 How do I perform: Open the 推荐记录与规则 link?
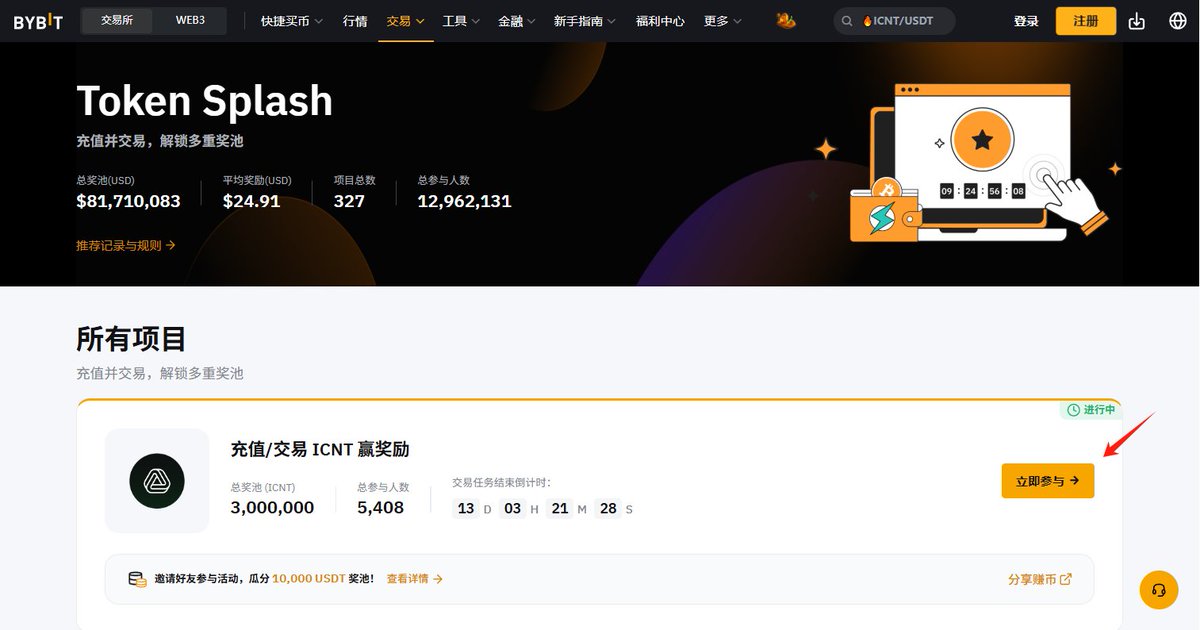coord(126,245)
